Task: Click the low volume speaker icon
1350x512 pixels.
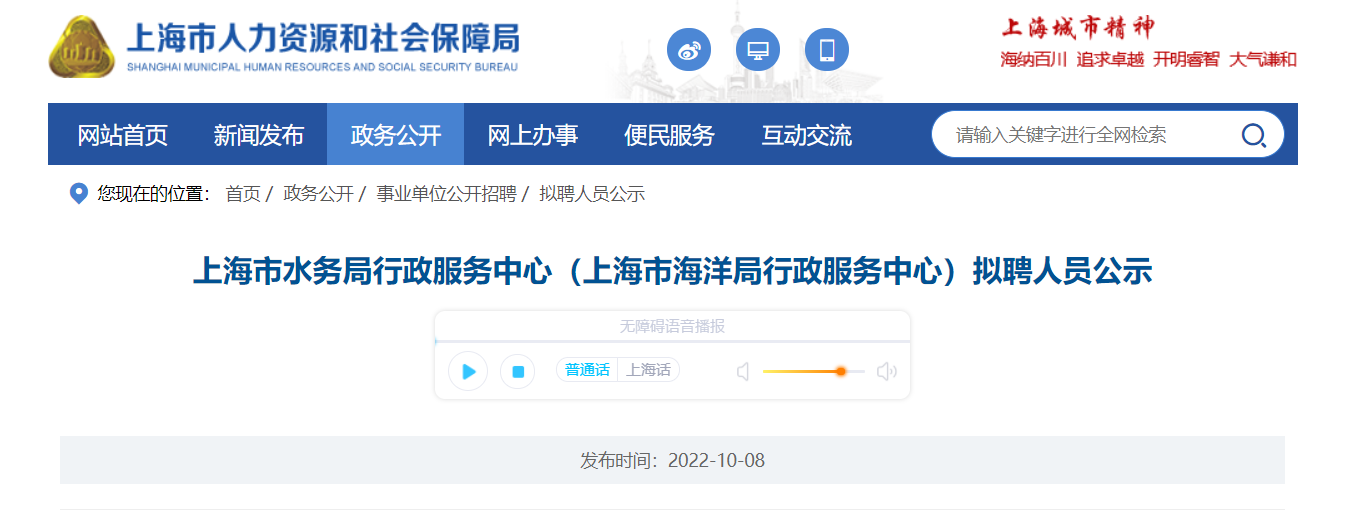Action: tap(743, 372)
